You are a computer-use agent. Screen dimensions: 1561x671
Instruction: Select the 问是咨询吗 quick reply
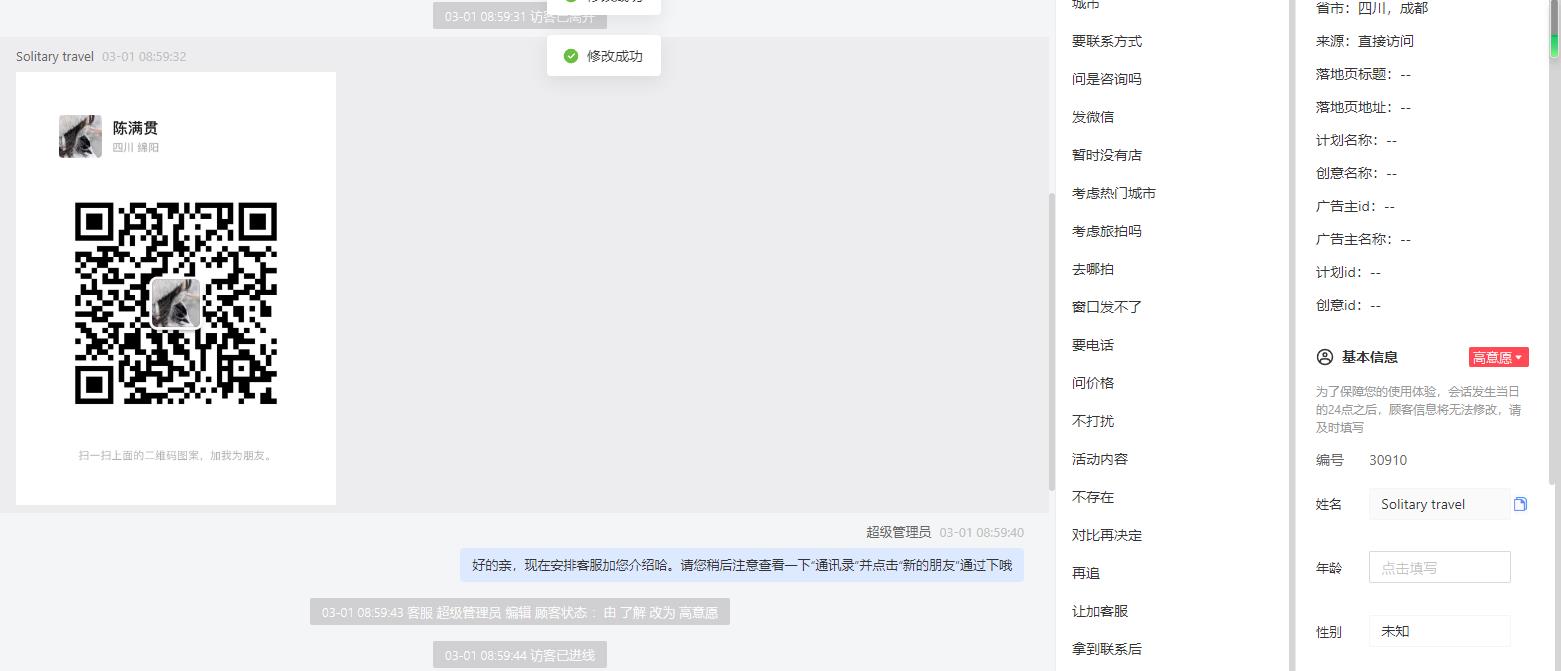tap(1107, 79)
